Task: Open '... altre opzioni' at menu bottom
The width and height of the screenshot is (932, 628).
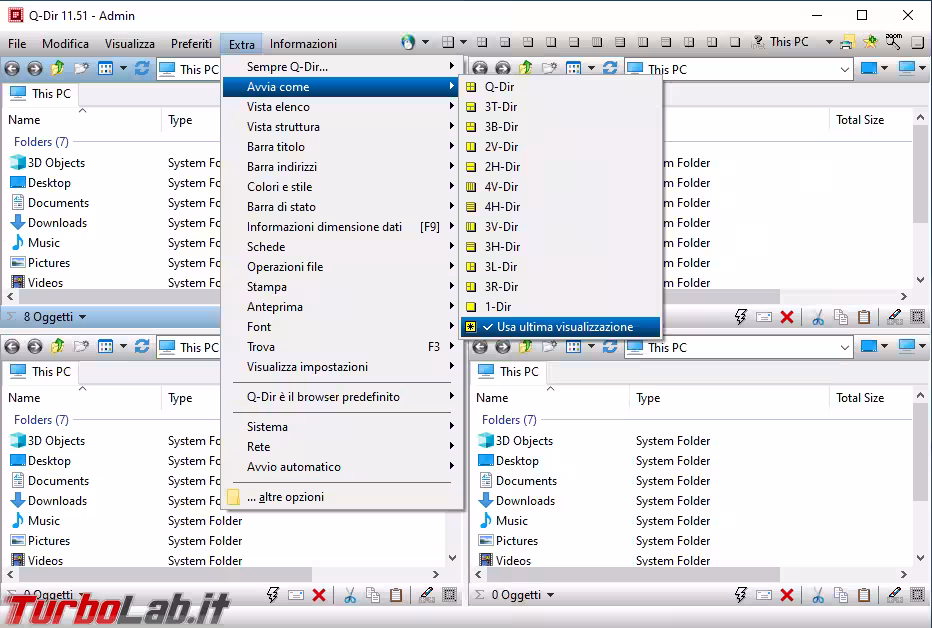Action: click(x=285, y=497)
